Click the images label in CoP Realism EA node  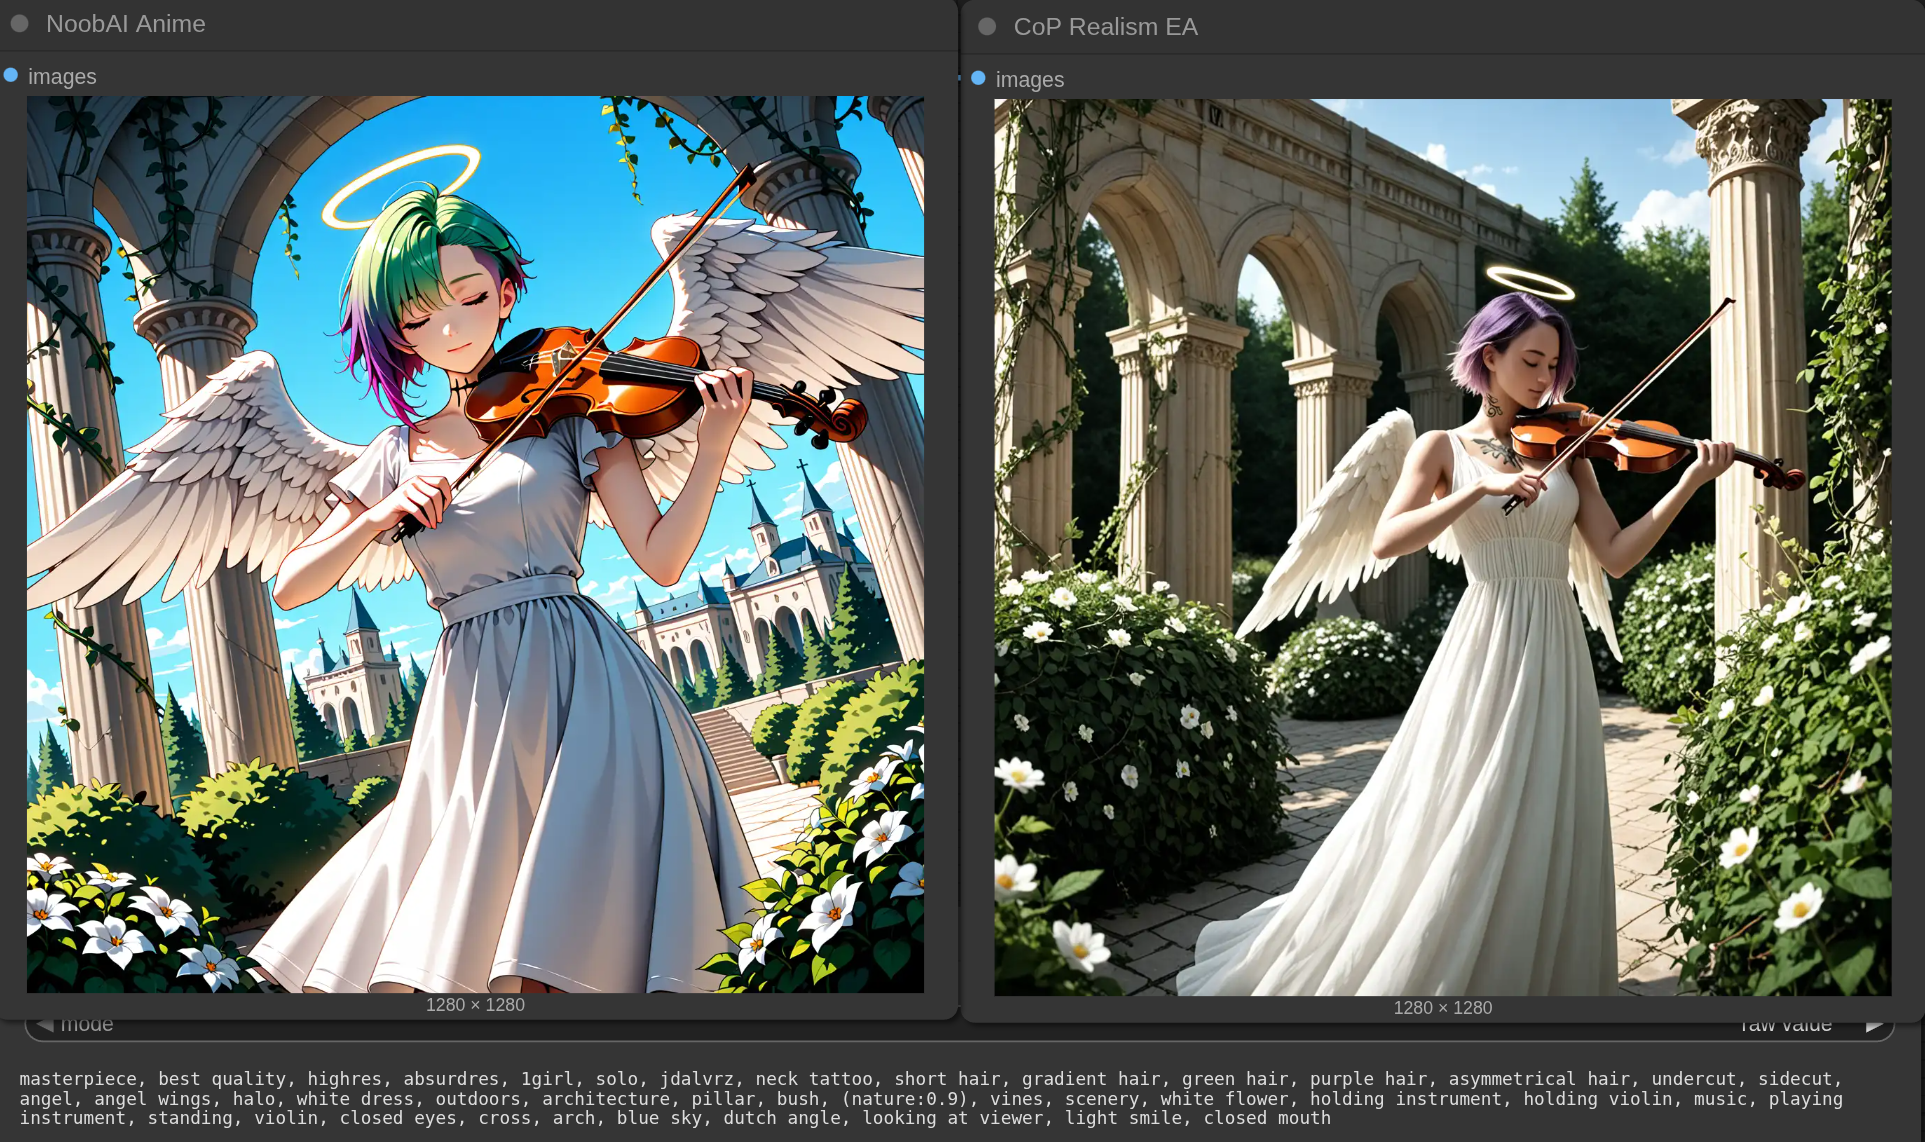(1029, 80)
